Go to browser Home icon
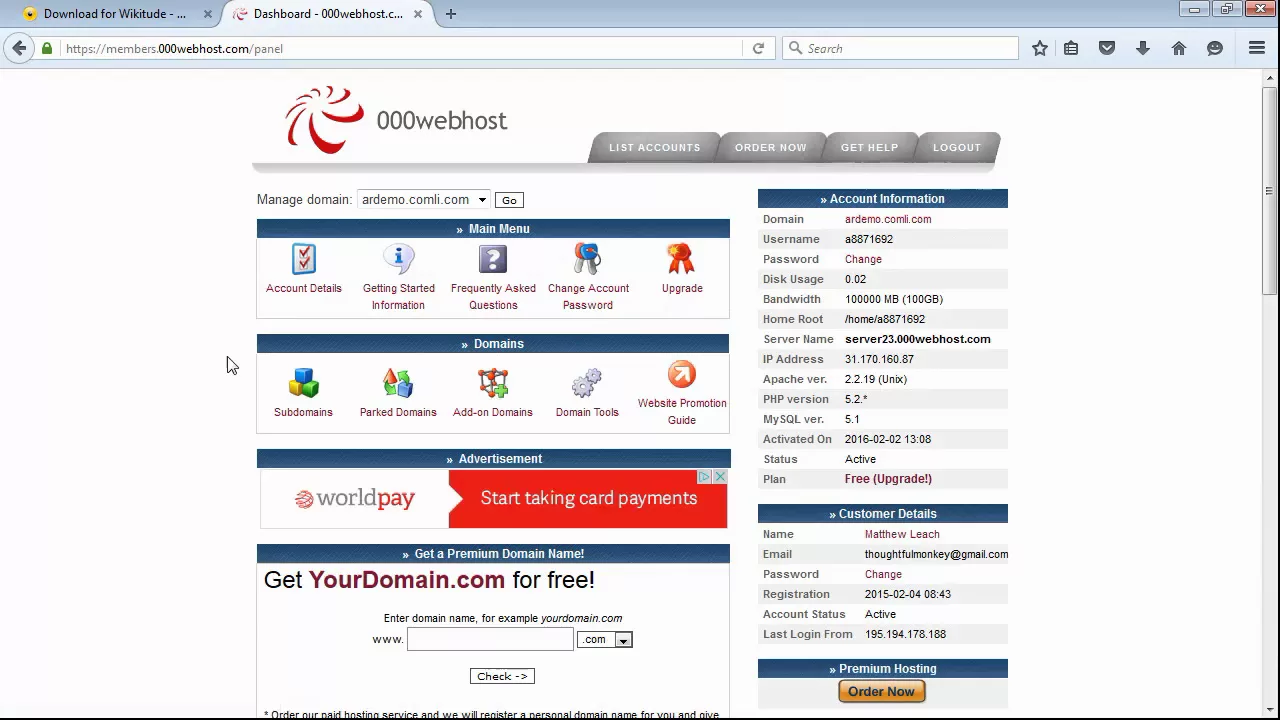1280x720 pixels. pos(1179,48)
